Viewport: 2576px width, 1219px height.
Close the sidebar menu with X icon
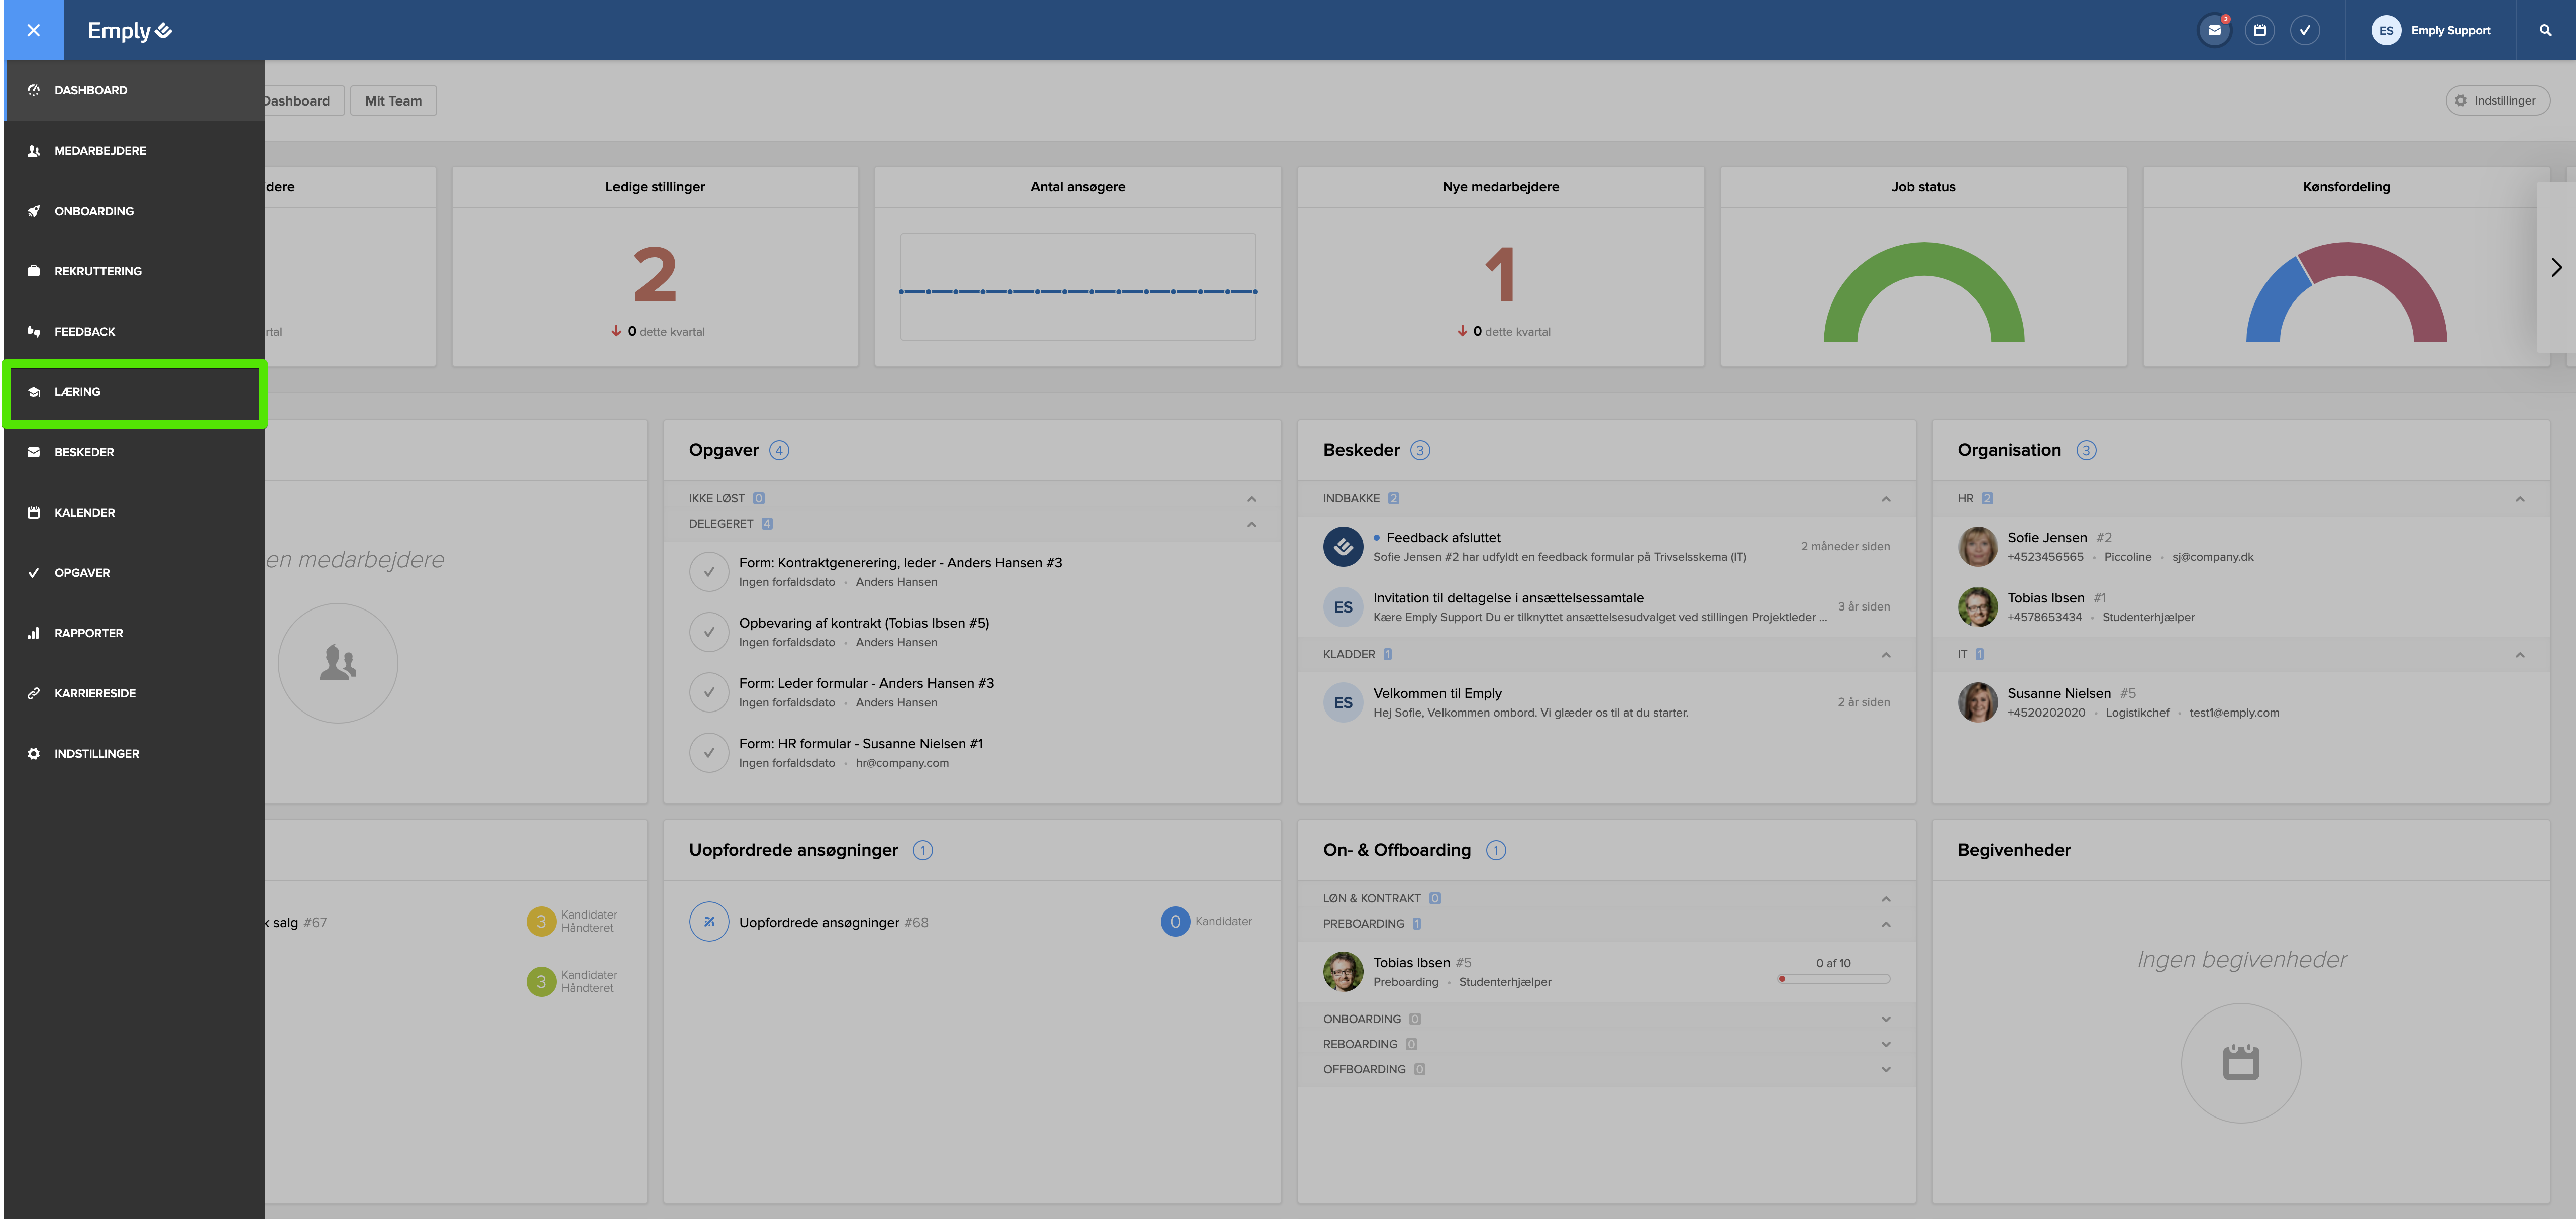[x=33, y=30]
